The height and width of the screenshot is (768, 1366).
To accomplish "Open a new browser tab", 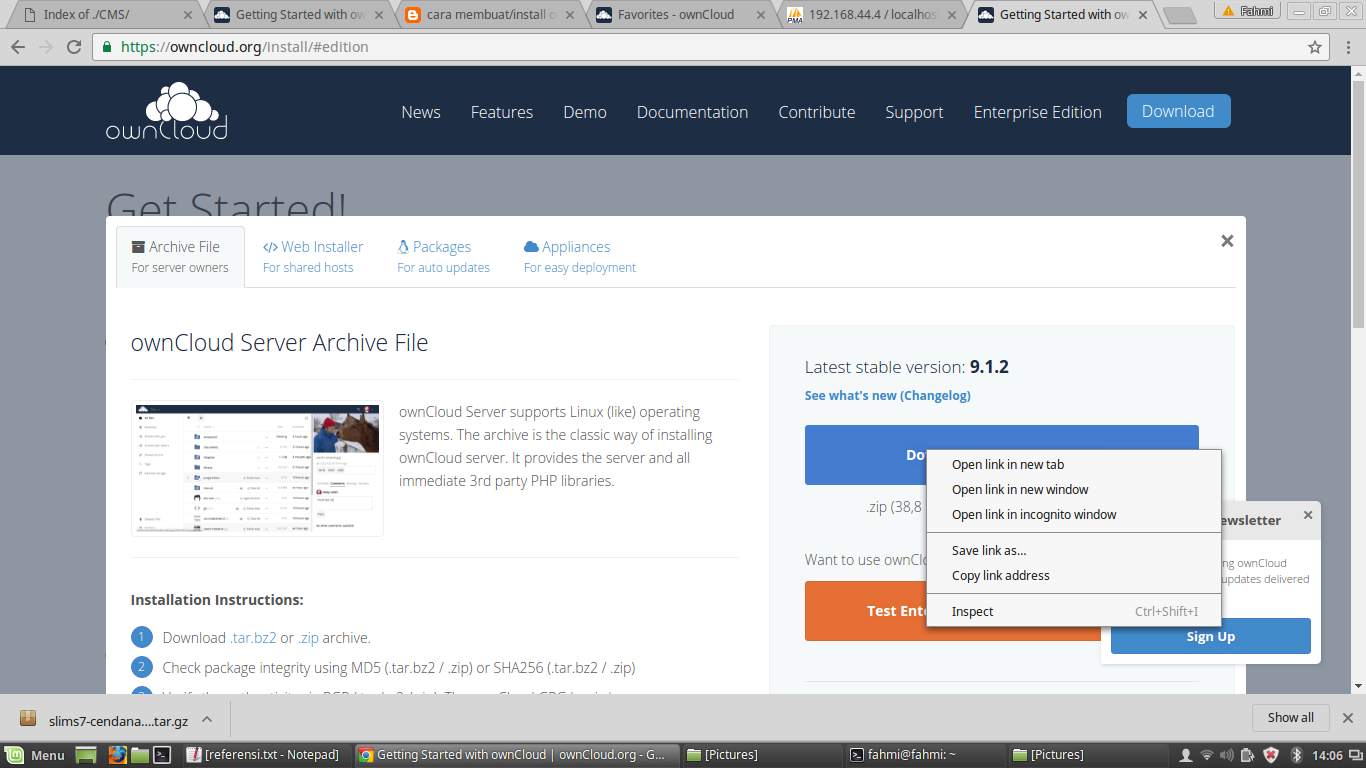I will click(1180, 15).
